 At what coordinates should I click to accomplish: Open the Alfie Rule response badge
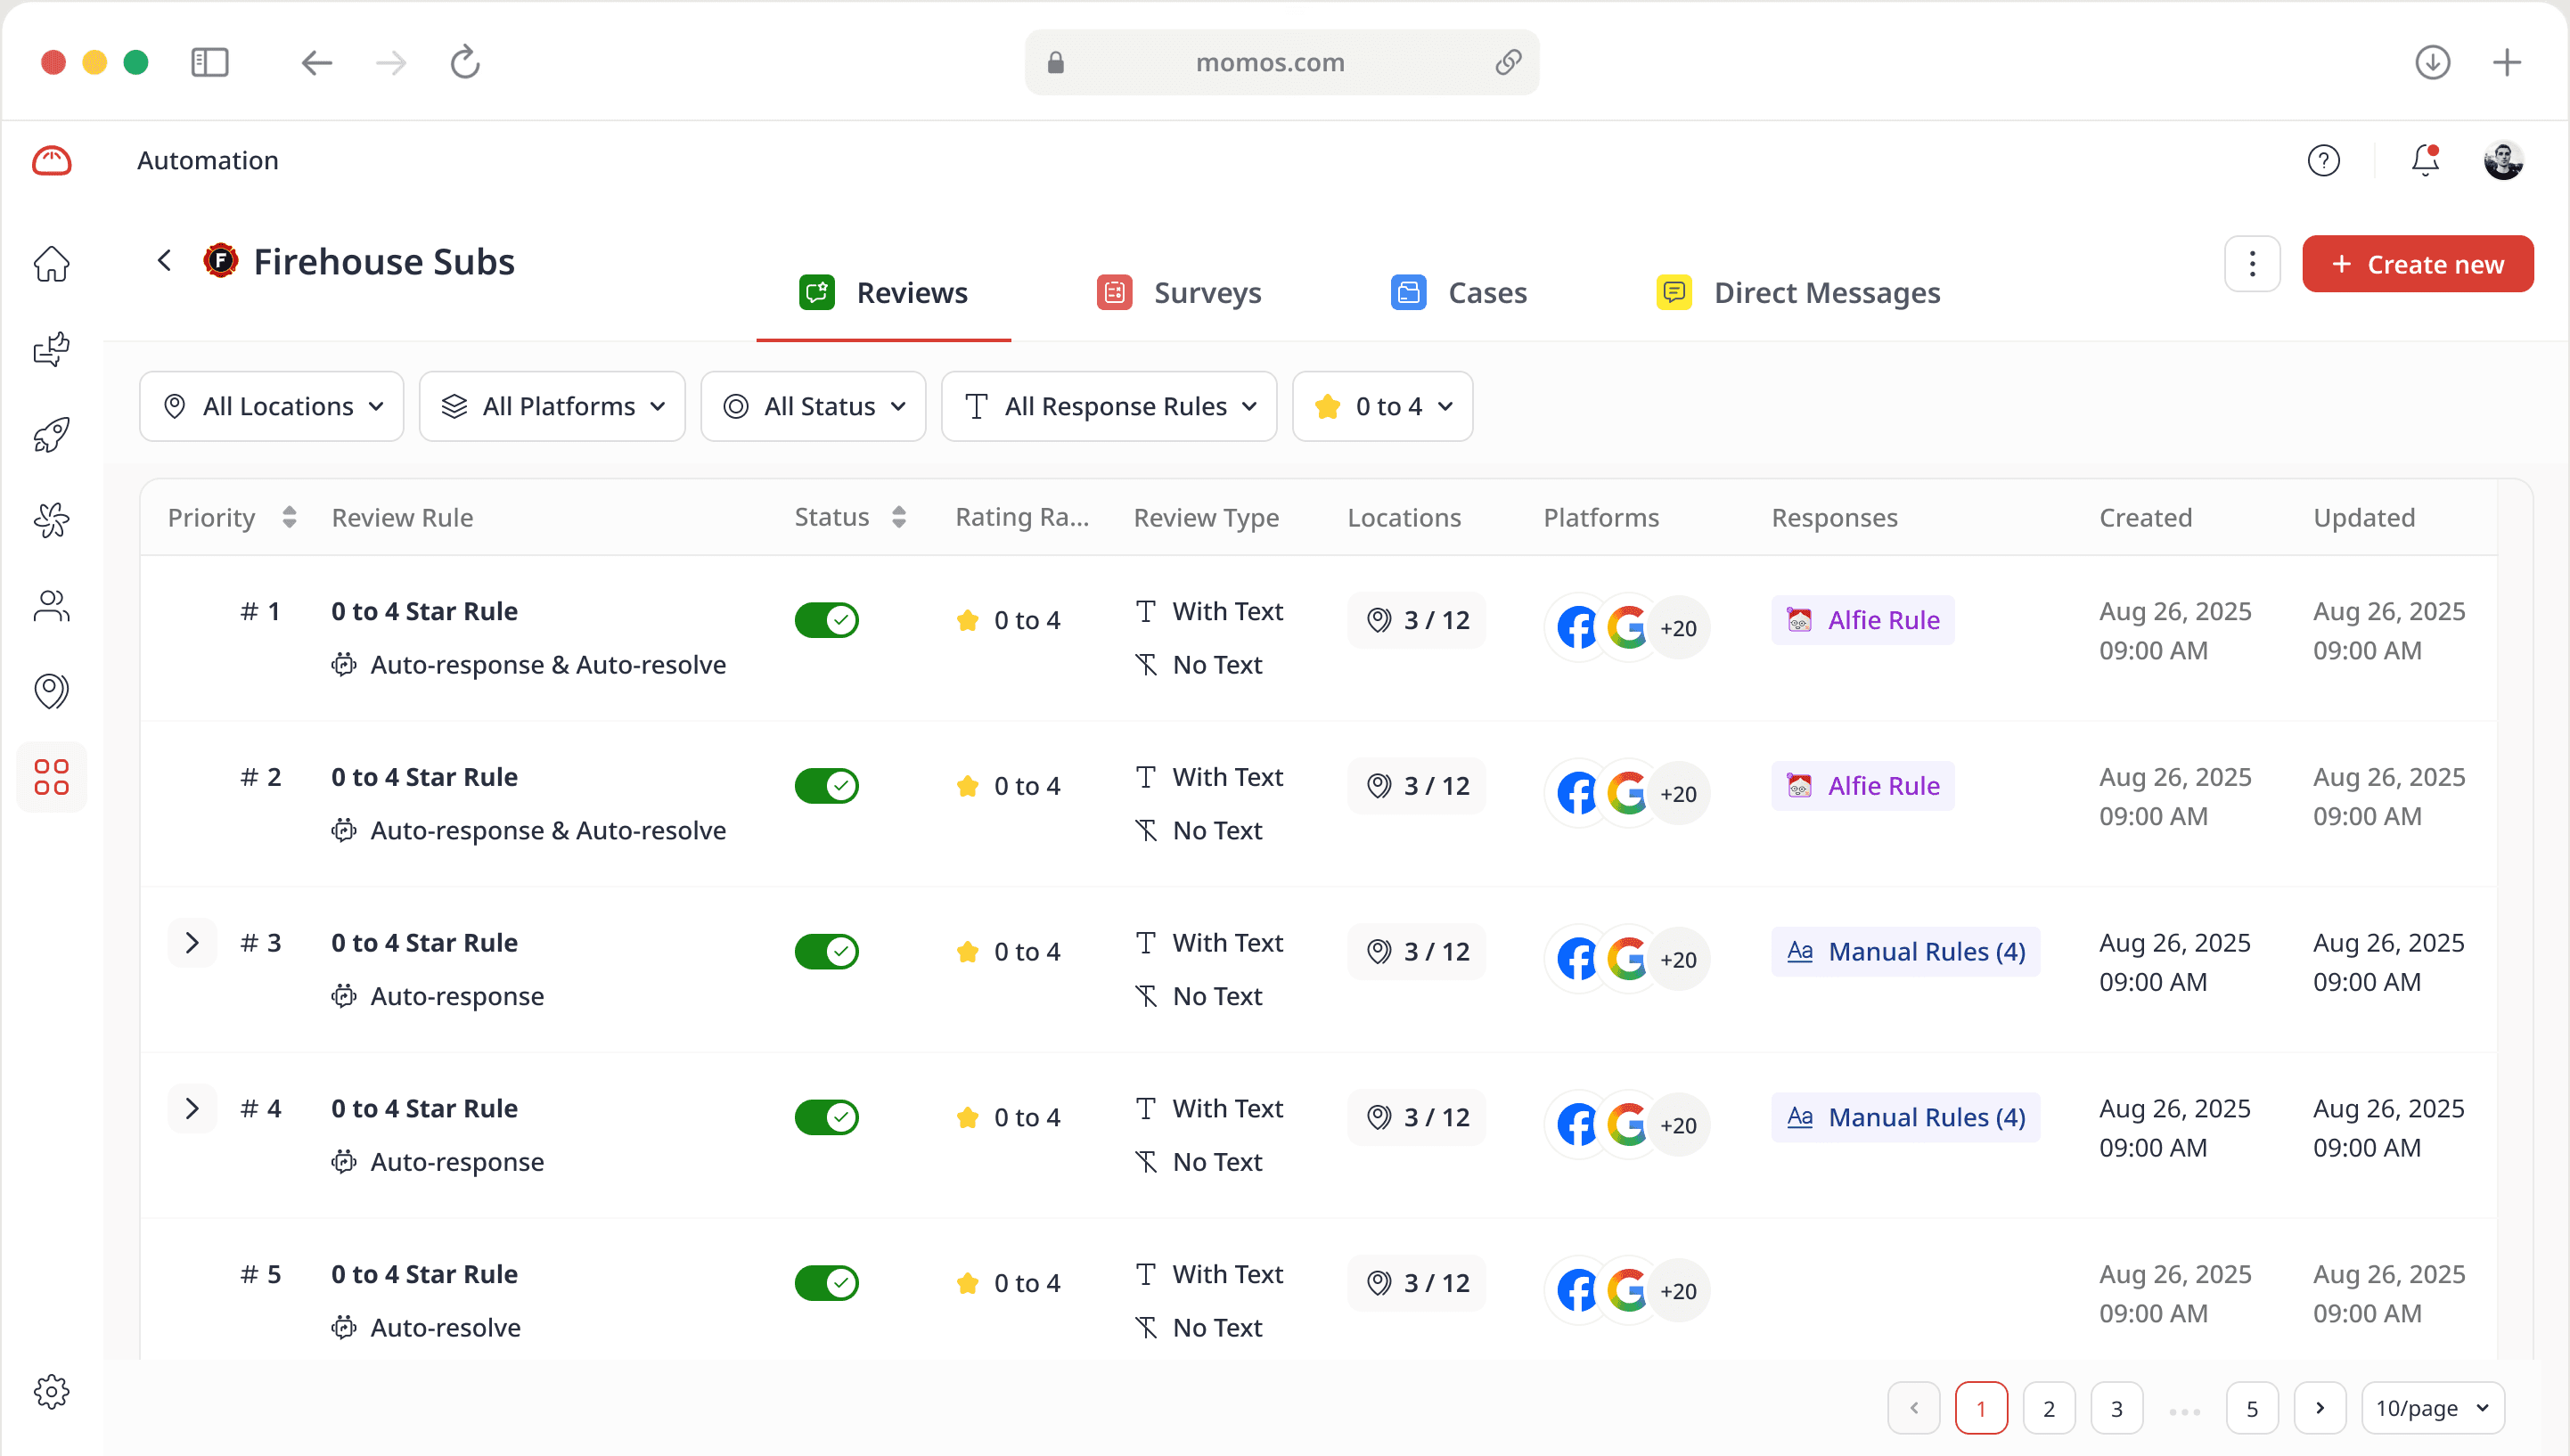1862,619
